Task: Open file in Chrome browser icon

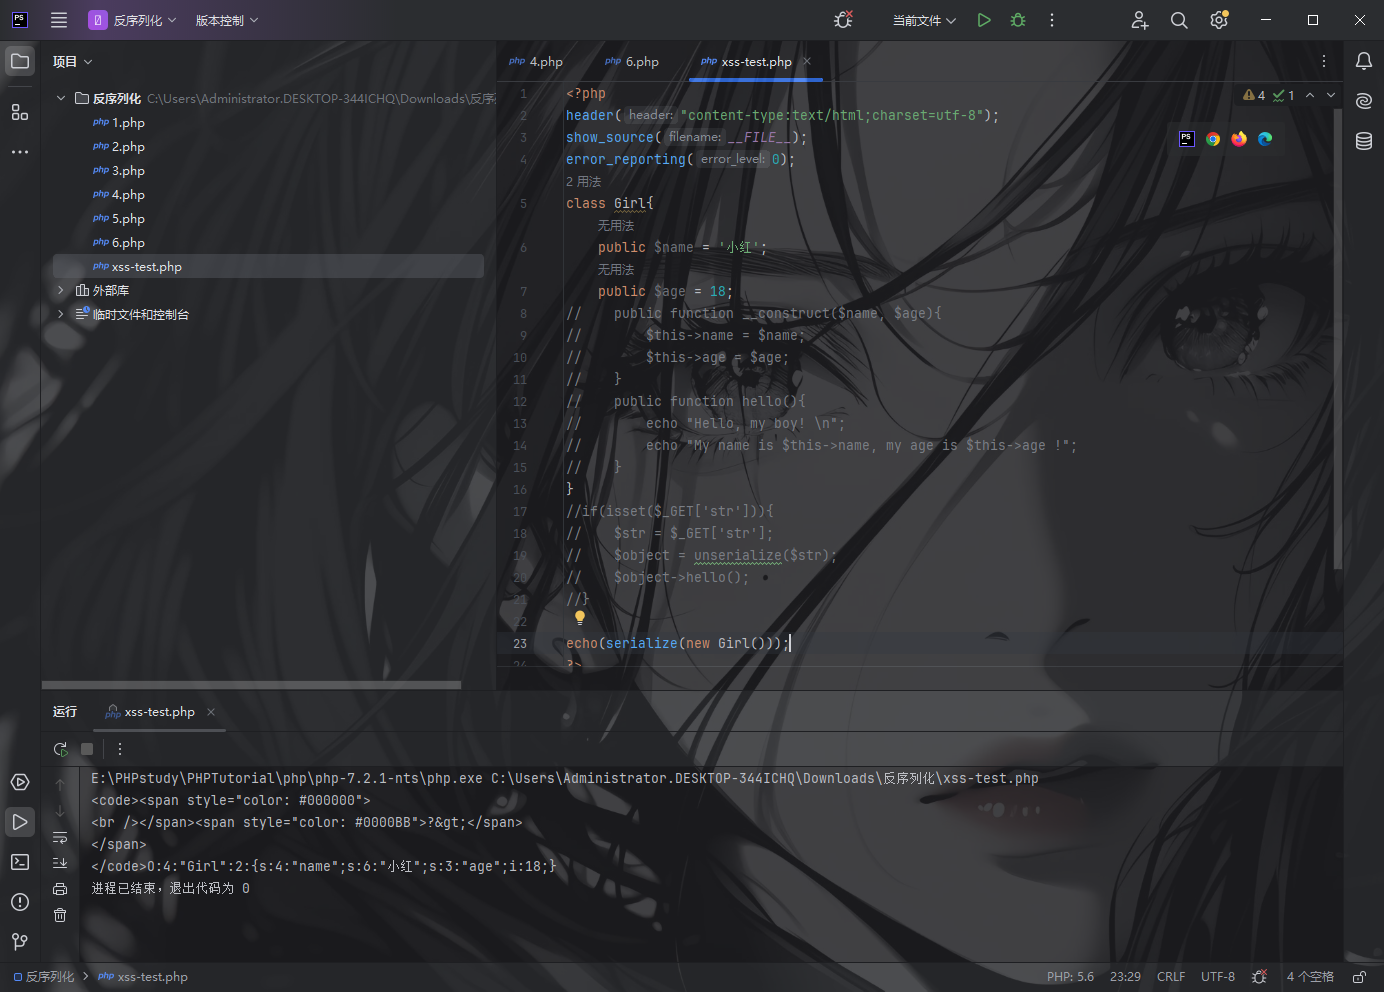Action: click(1213, 139)
